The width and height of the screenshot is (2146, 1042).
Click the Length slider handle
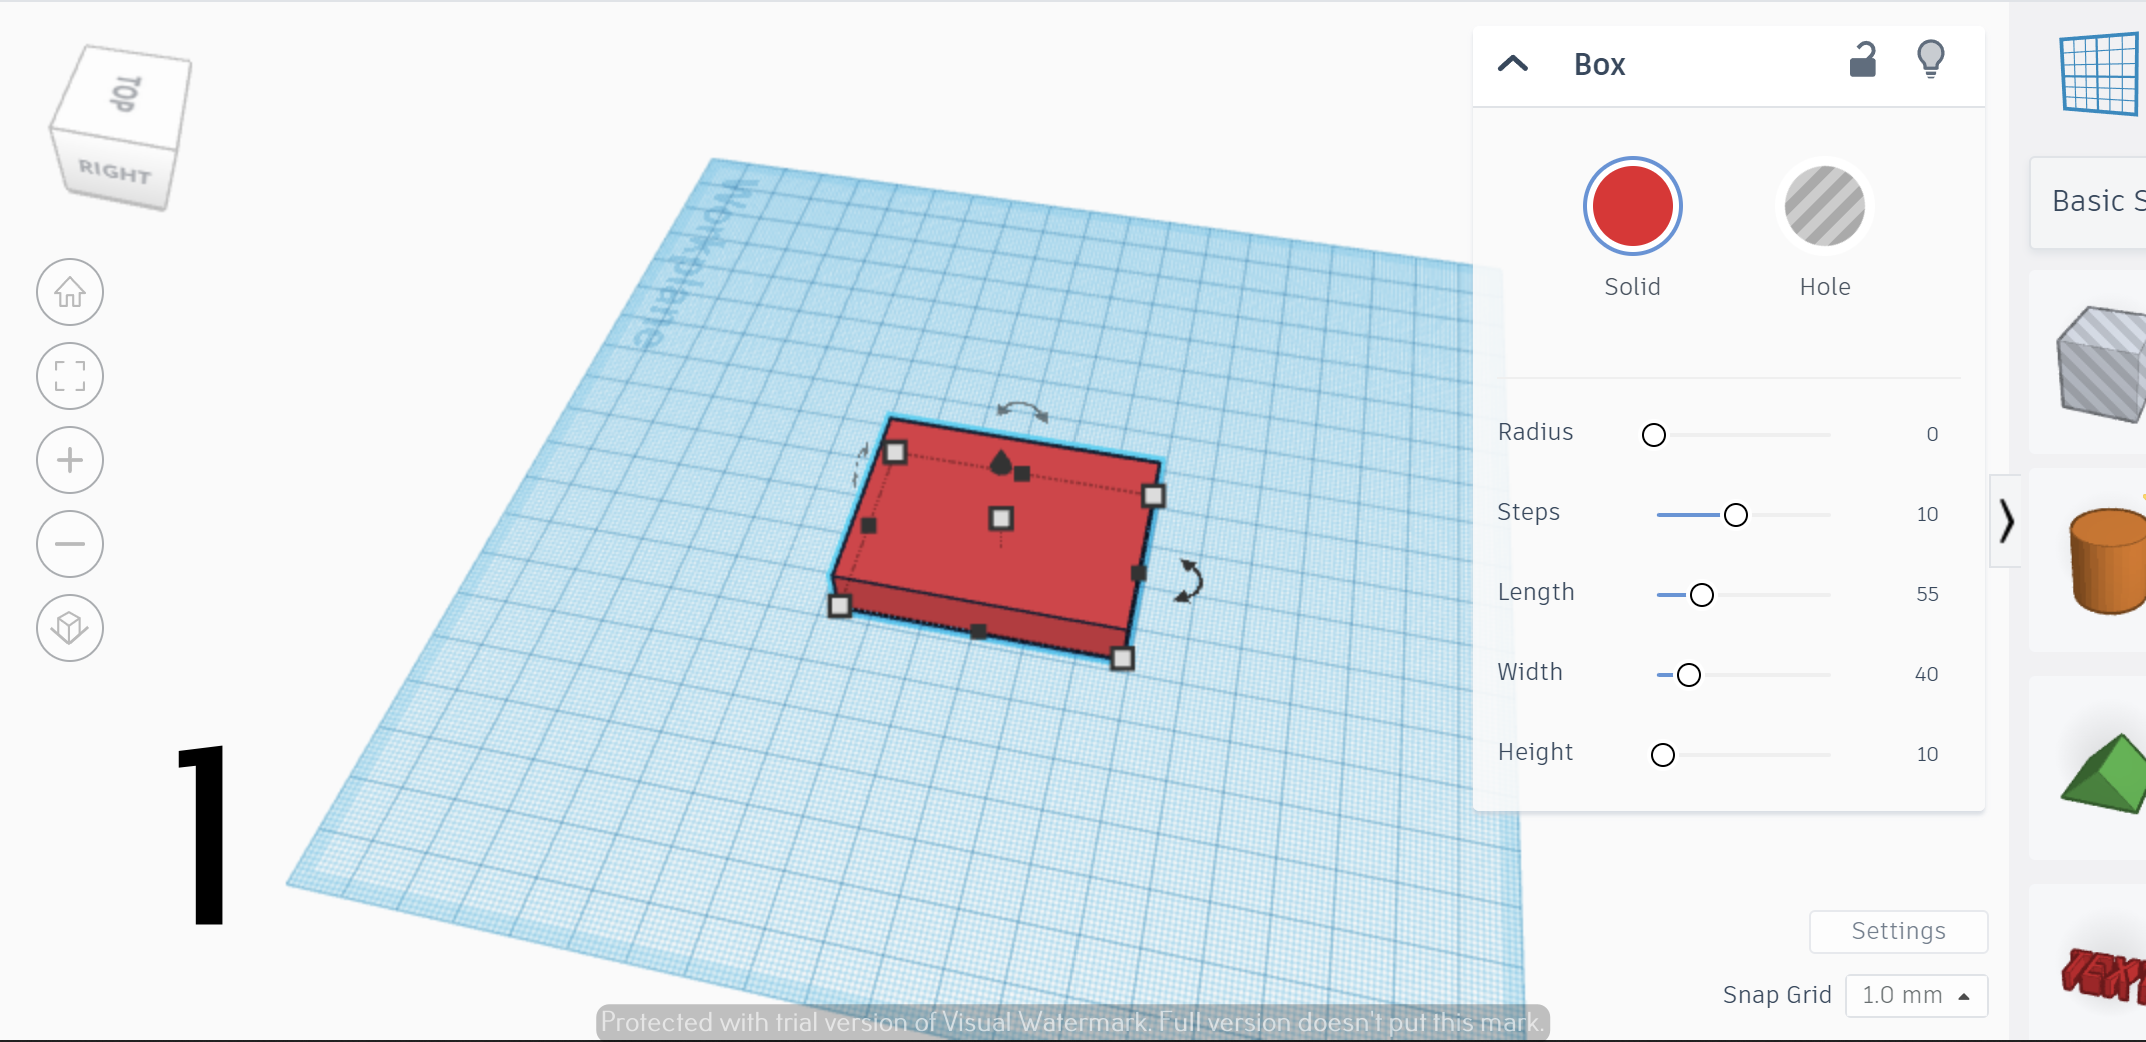point(1702,595)
